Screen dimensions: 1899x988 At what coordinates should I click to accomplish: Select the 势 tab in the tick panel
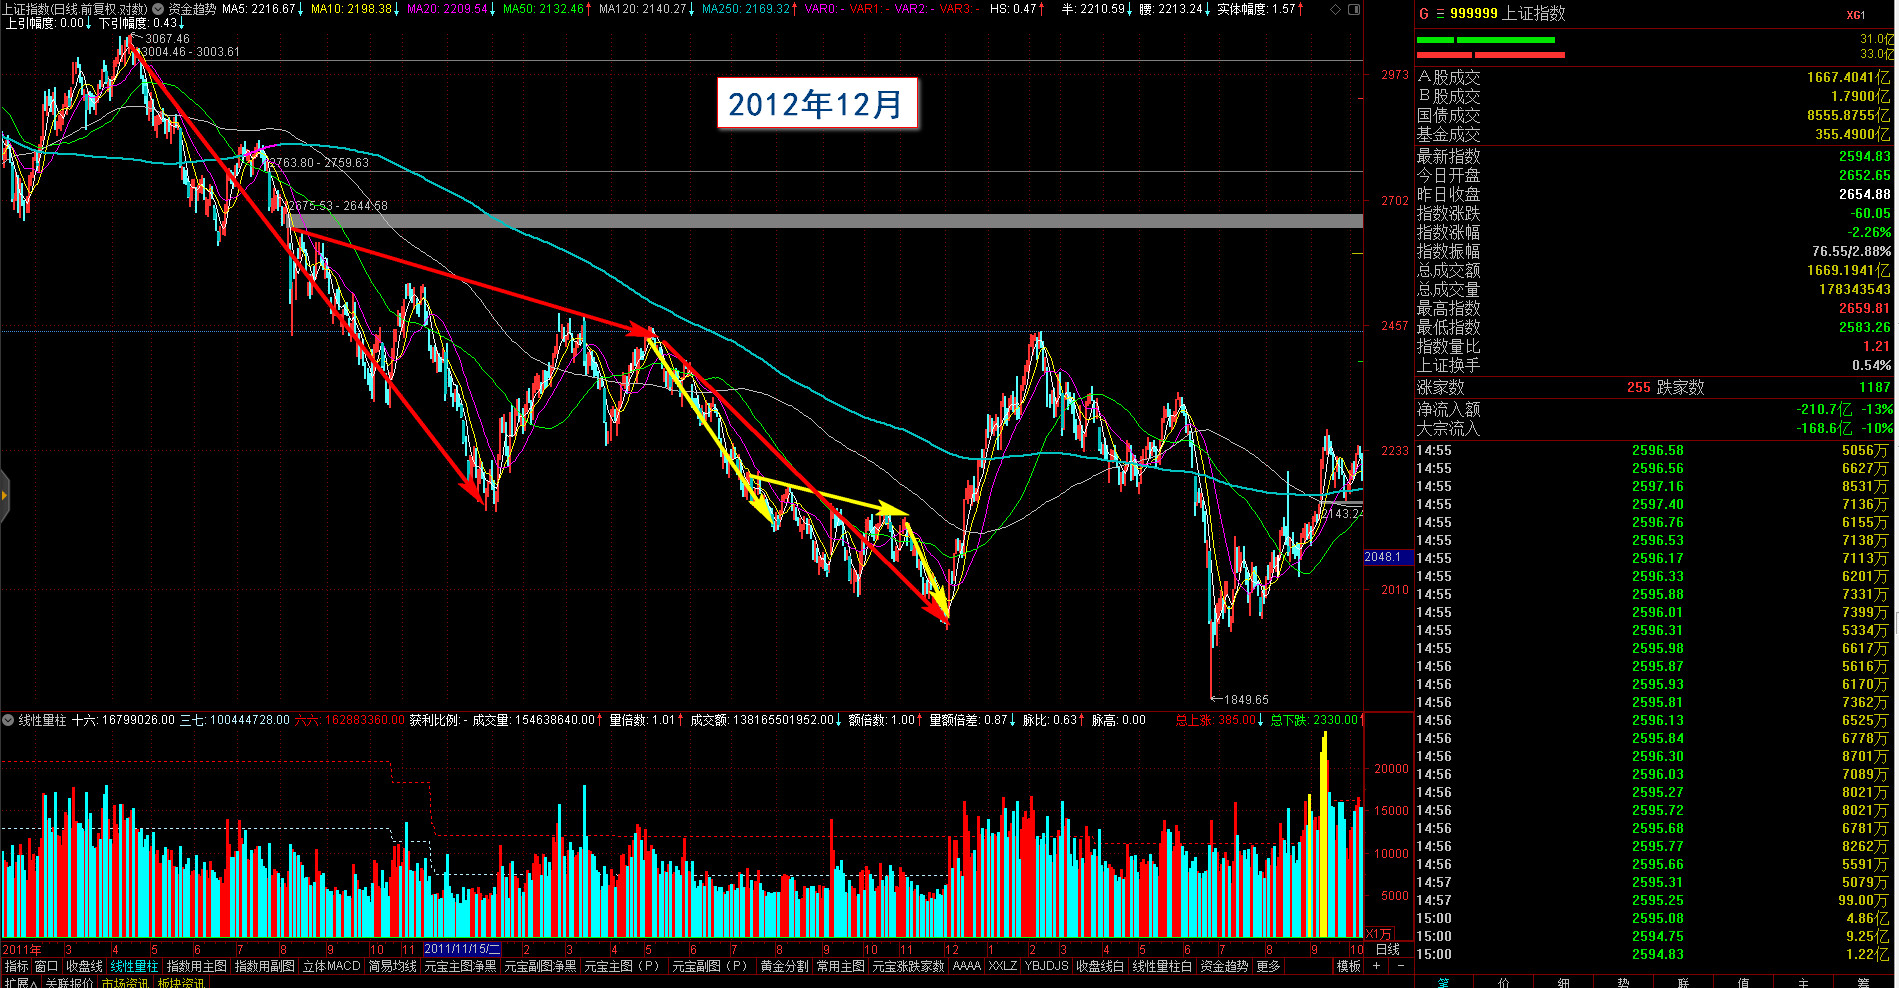1624,983
